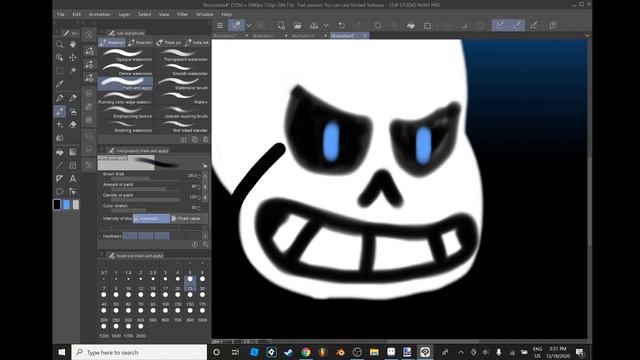Viewport: 640px width, 360px height.
Task: Open dropdown arrow next to Save icon
Action: click(x=326, y=25)
